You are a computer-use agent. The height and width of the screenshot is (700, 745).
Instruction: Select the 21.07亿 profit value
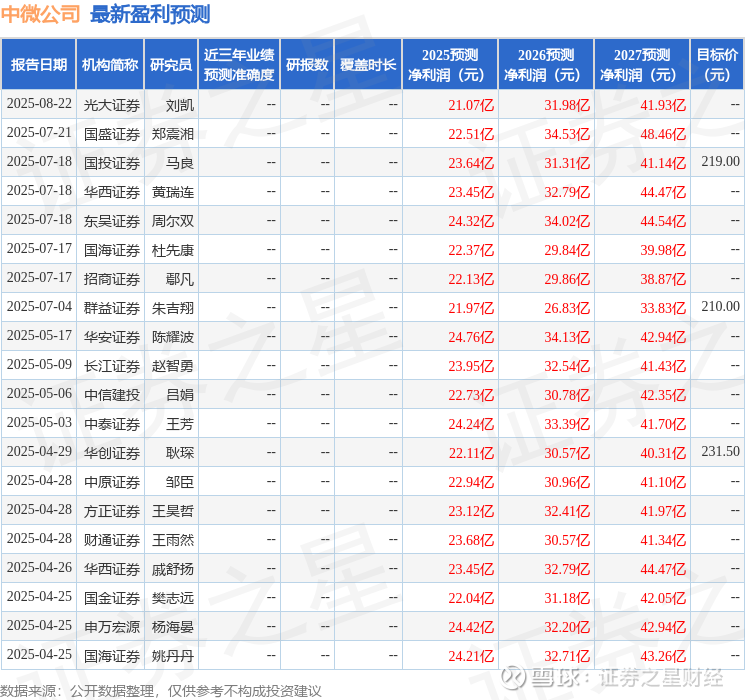coord(471,105)
